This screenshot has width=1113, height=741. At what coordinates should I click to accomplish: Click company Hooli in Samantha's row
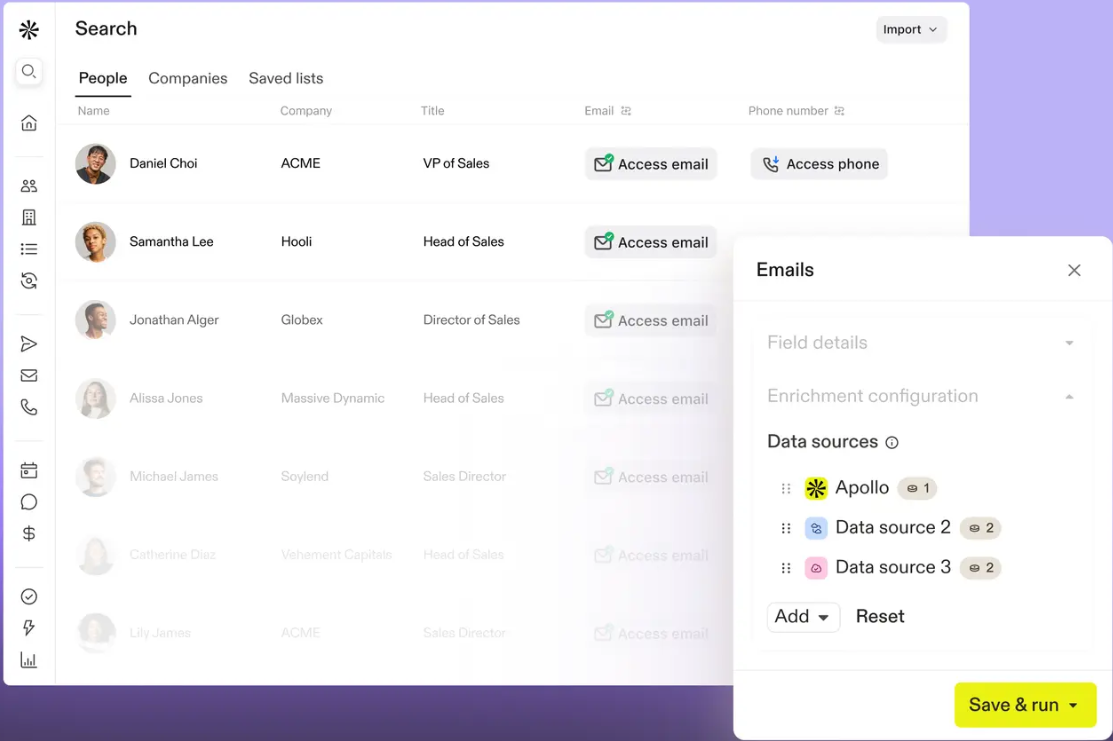coord(296,241)
